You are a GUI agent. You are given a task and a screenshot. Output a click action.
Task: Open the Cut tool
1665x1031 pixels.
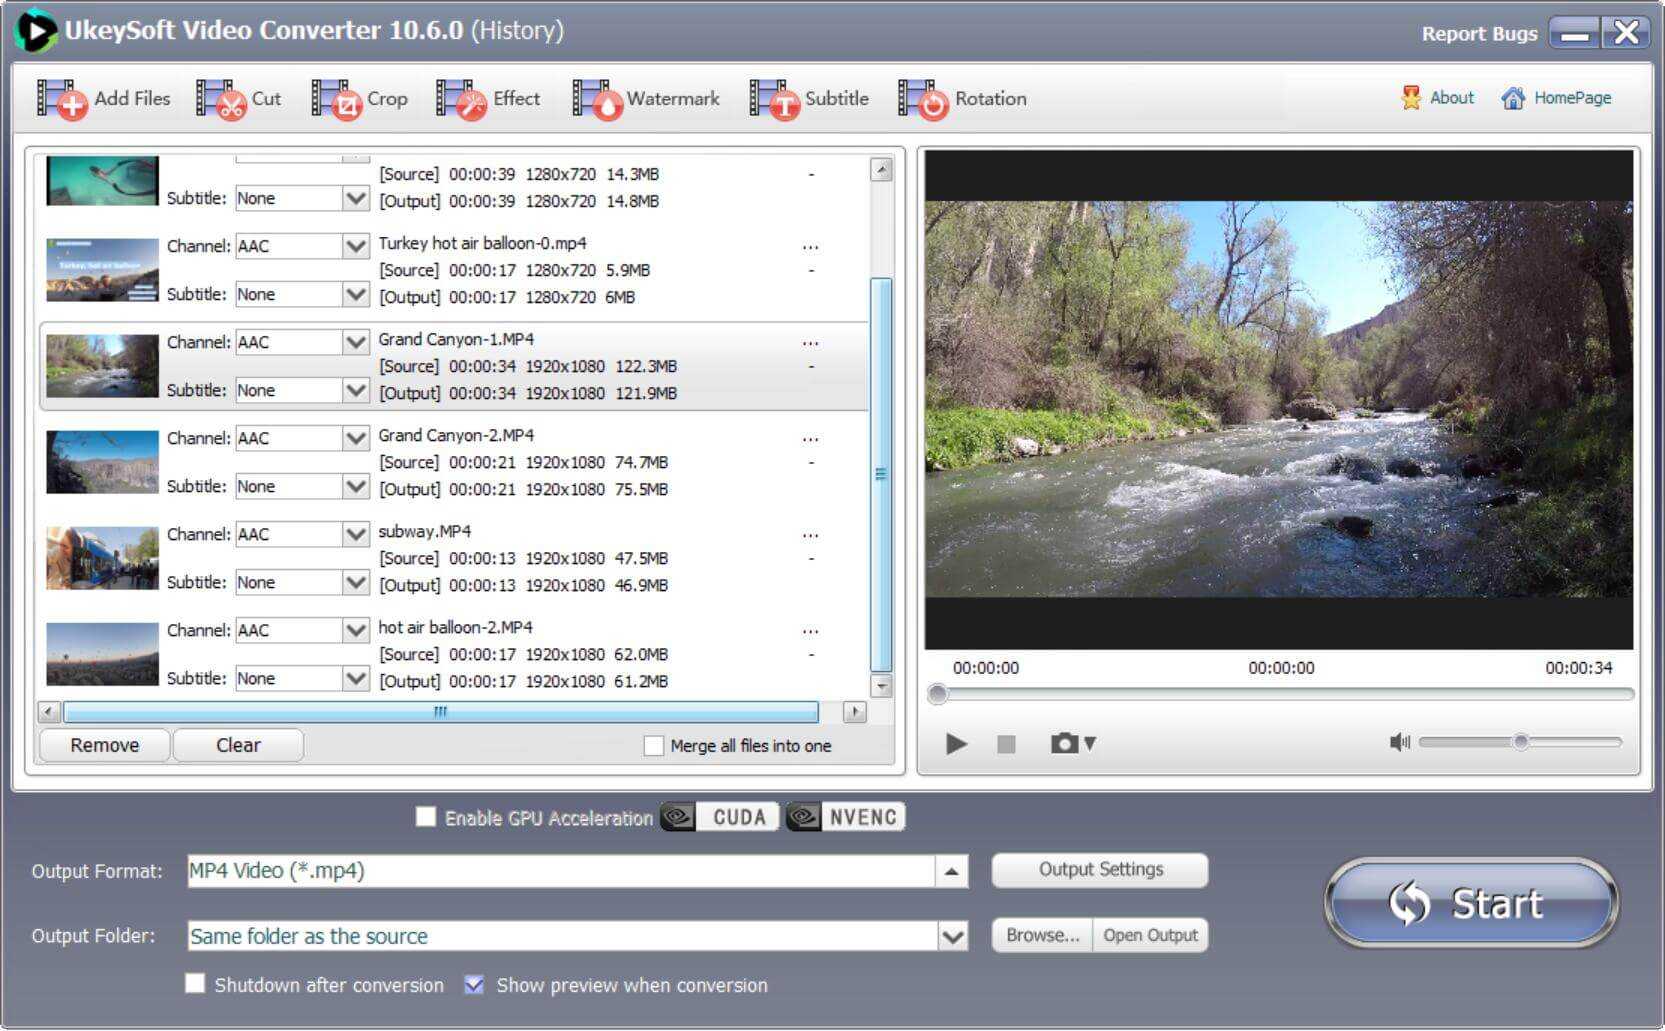[x=221, y=100]
